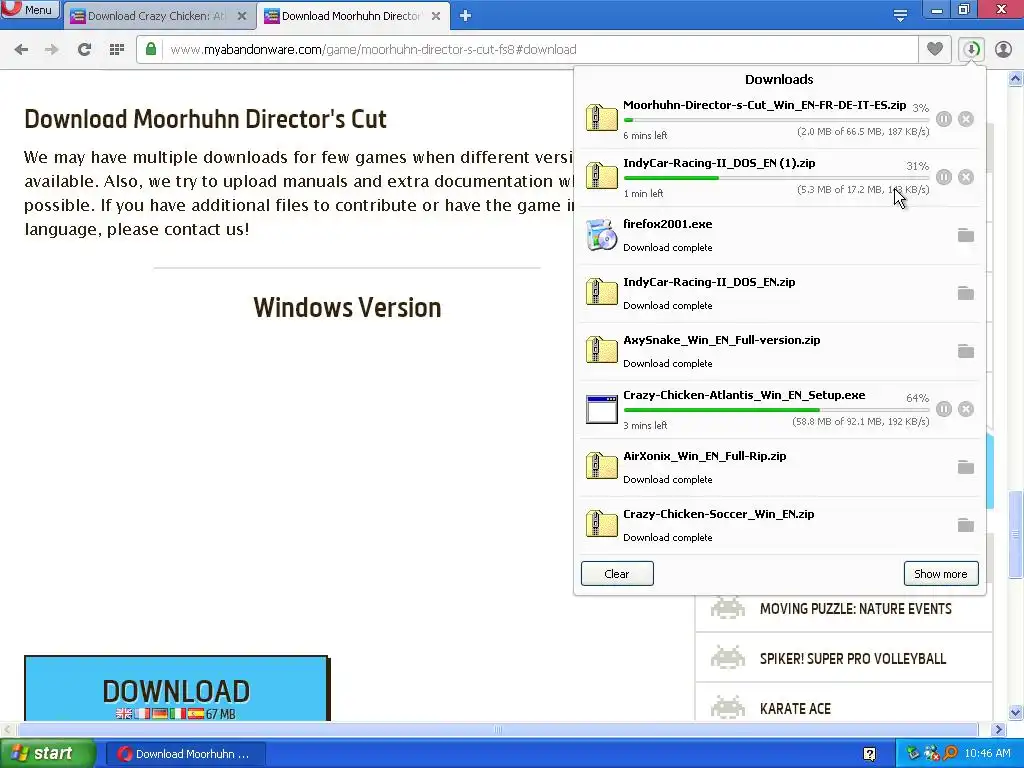Click the green security padlock icon
1024x768 pixels.
point(151,49)
